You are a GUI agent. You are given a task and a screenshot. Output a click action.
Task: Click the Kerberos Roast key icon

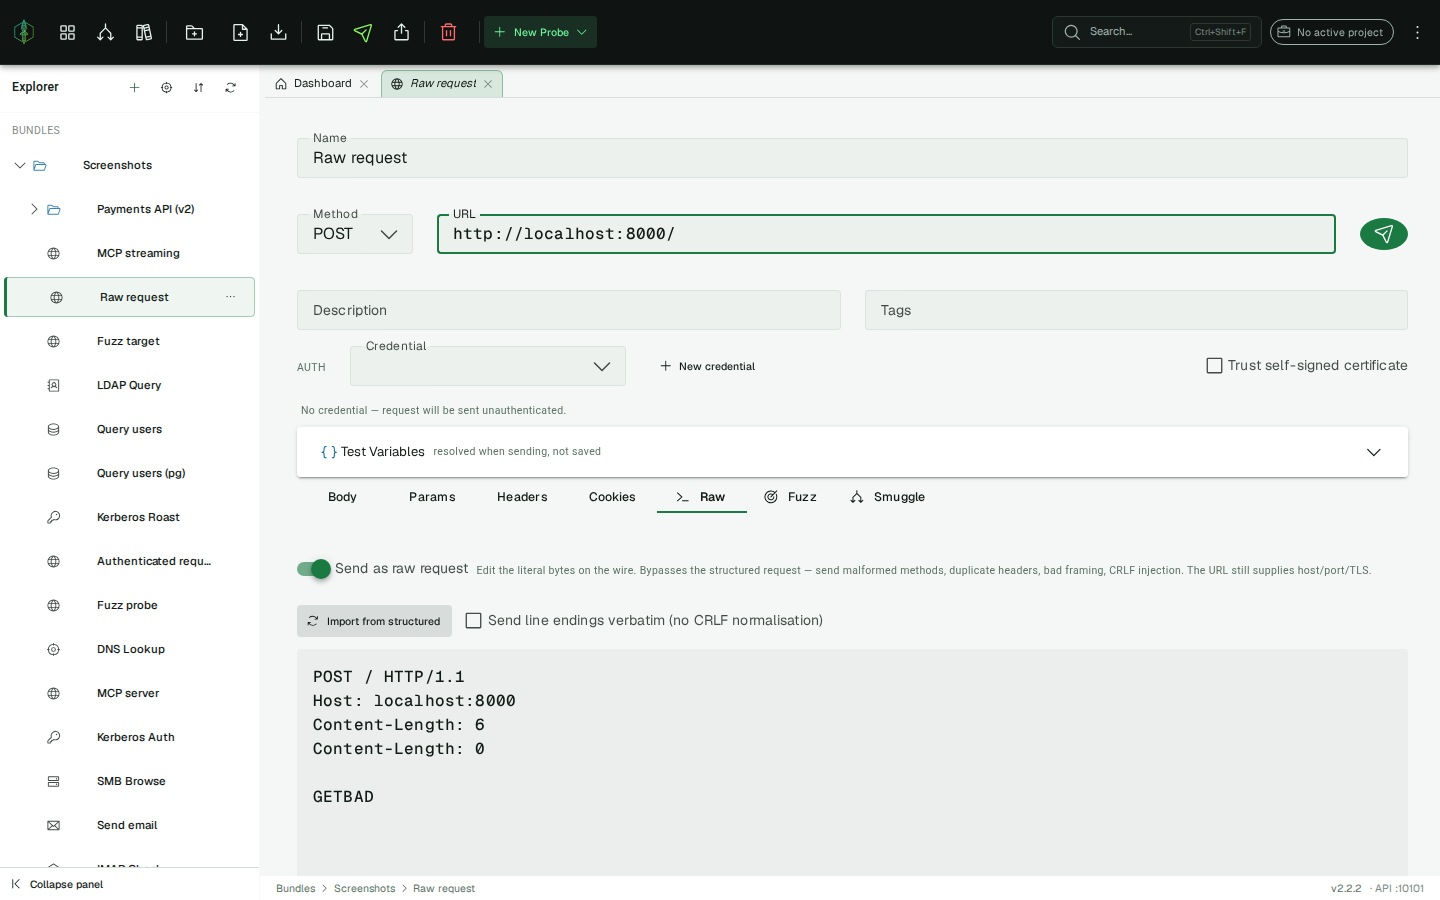(54, 517)
